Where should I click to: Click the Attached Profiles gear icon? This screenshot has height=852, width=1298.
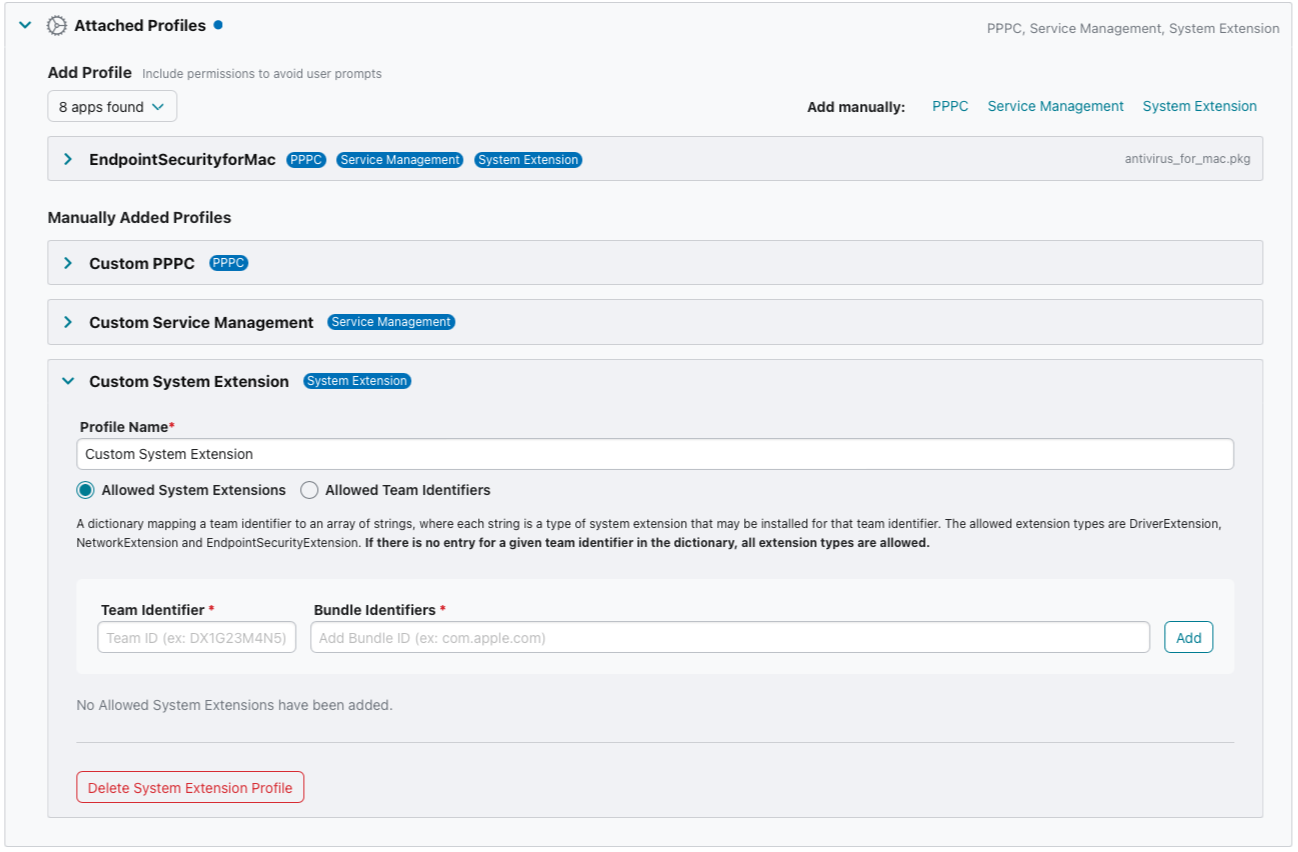click(57, 26)
